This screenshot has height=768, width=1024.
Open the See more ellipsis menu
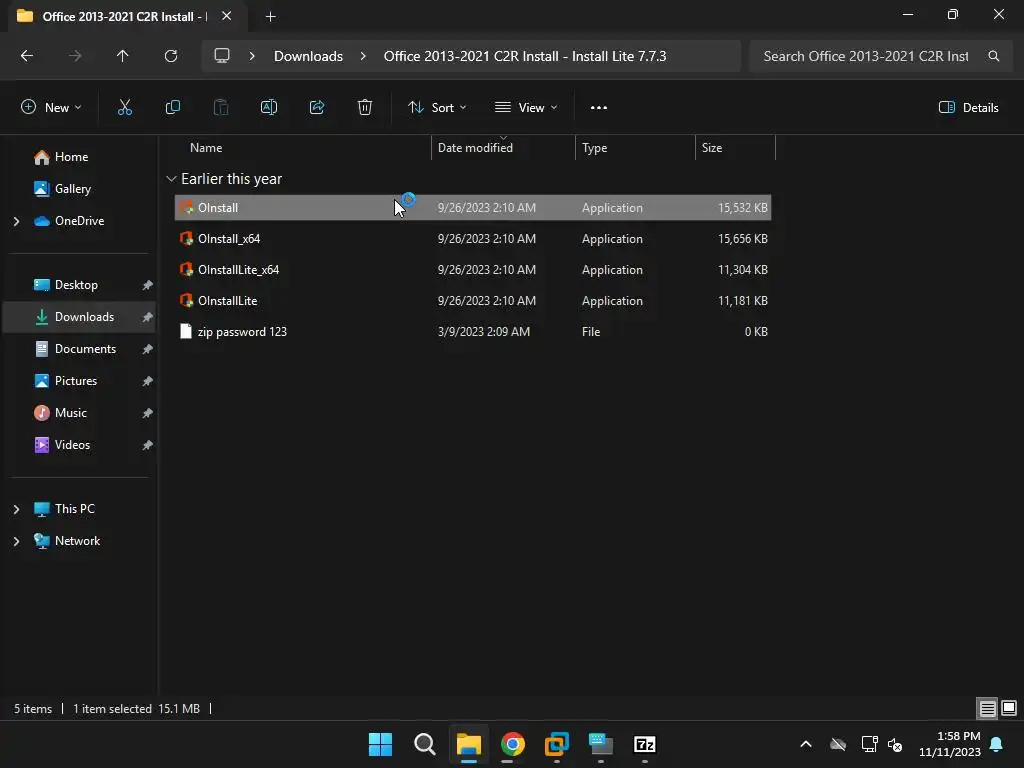(599, 108)
